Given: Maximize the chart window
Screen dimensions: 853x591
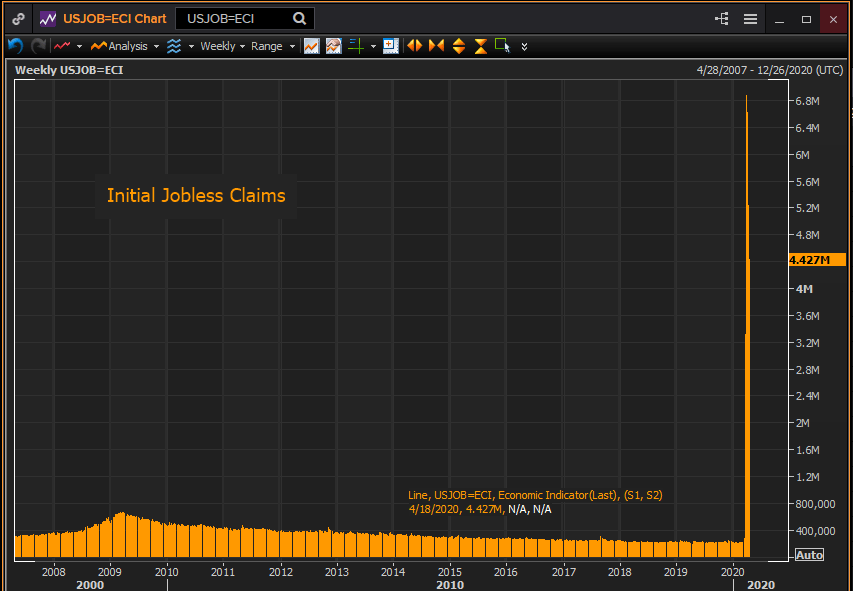Looking at the screenshot, I should click(806, 19).
